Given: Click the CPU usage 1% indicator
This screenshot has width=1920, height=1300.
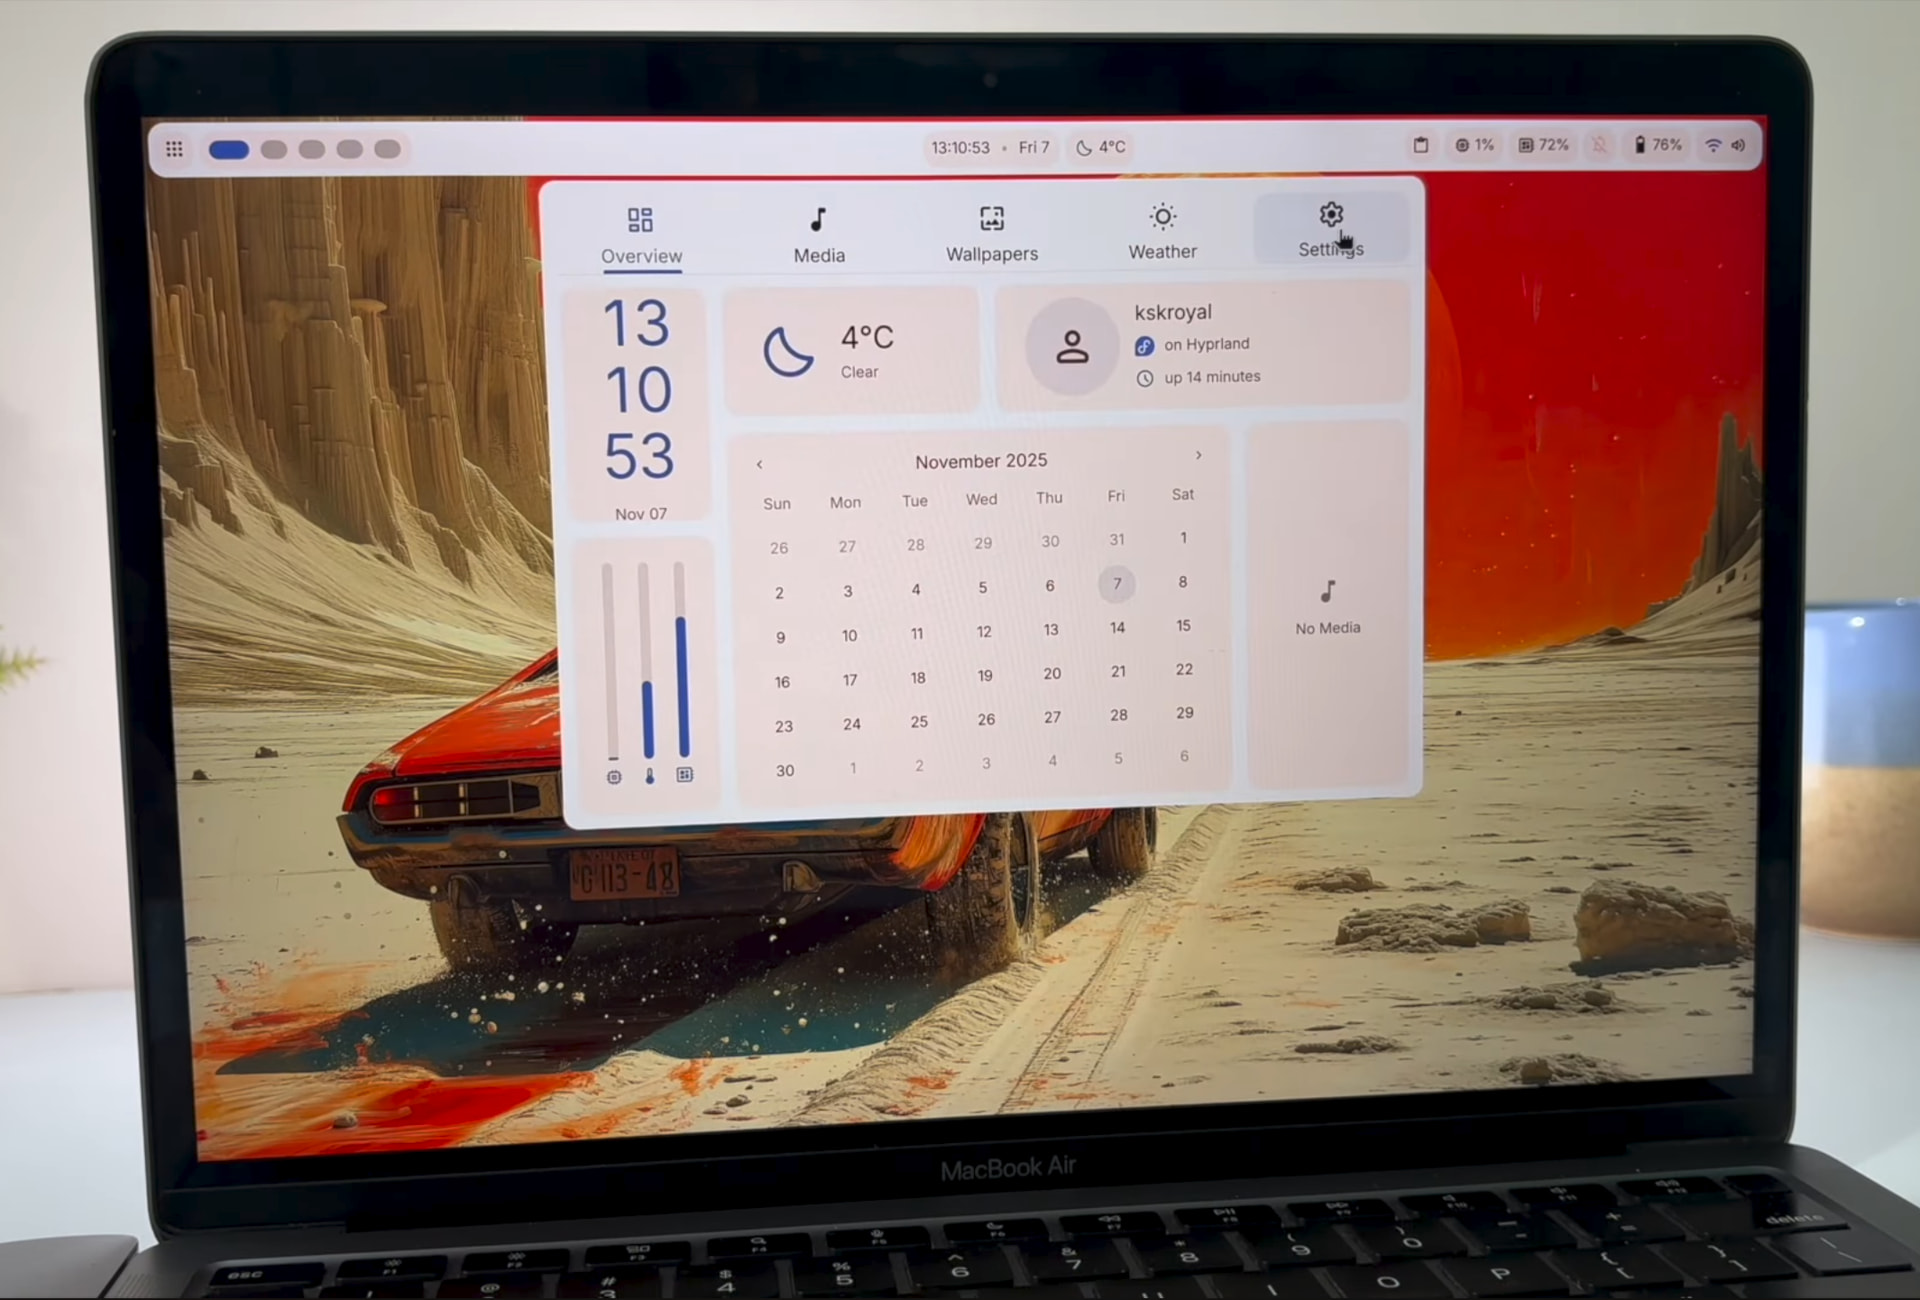Looking at the screenshot, I should click(x=1474, y=145).
